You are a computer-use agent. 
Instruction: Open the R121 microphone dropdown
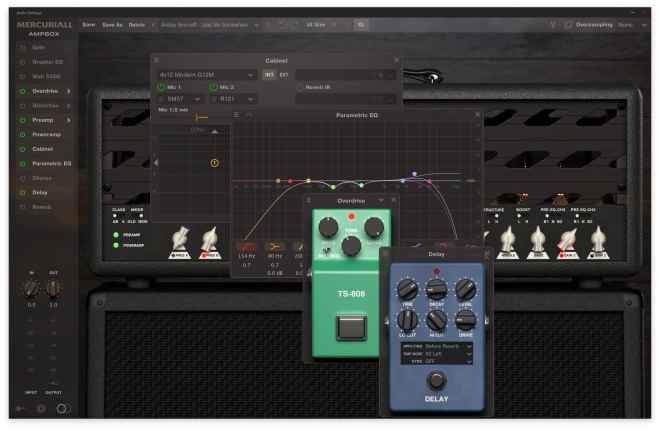[233, 99]
